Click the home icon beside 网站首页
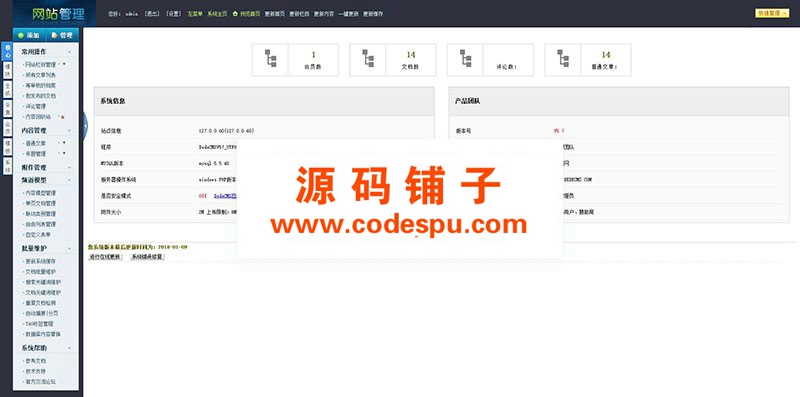Viewport: 800px width, 397px height. coord(235,14)
